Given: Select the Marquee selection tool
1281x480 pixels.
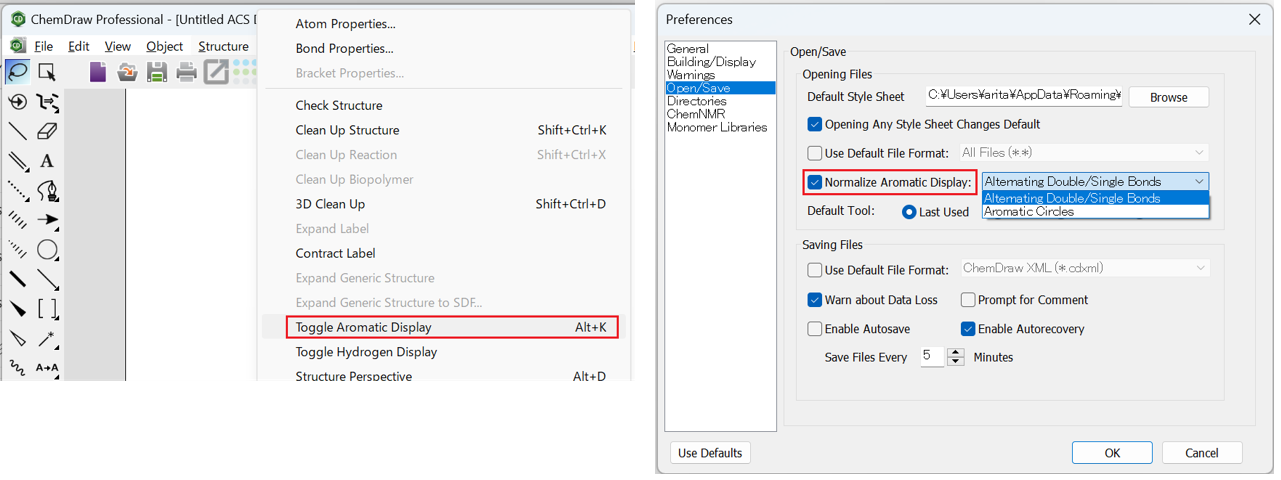Looking at the screenshot, I should (47, 71).
